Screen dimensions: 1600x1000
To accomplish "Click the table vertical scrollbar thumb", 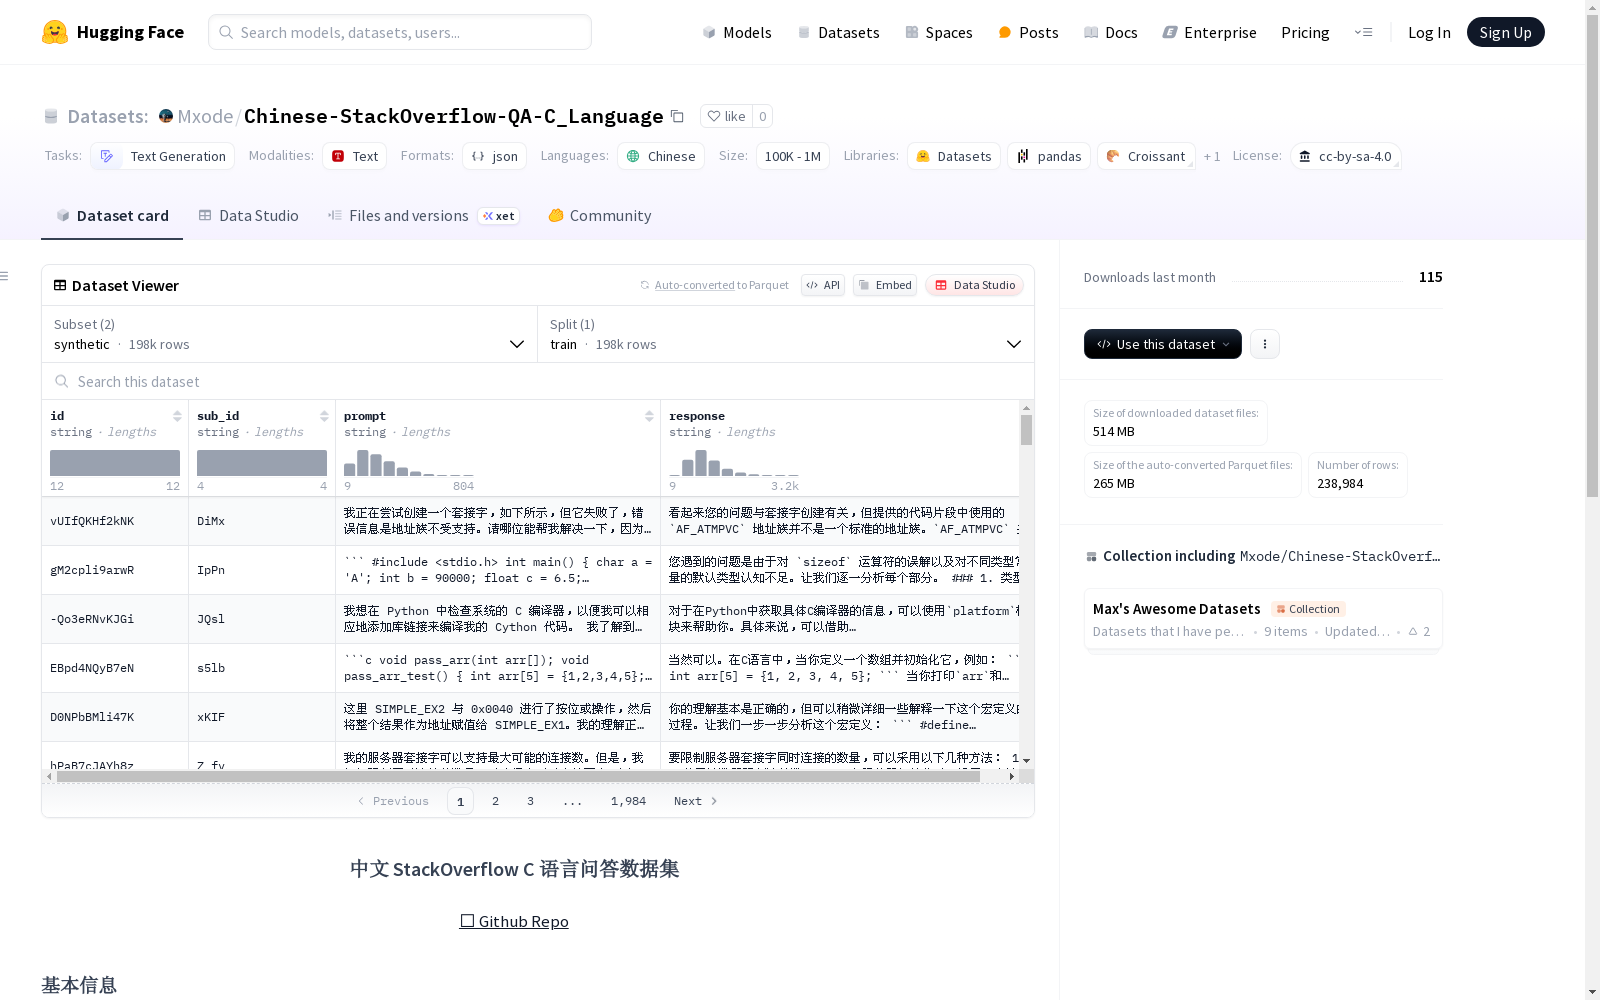I will (x=1026, y=430).
